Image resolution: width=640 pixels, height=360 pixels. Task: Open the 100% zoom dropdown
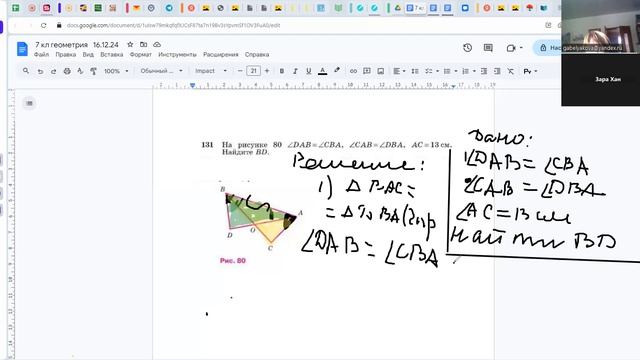coord(116,71)
